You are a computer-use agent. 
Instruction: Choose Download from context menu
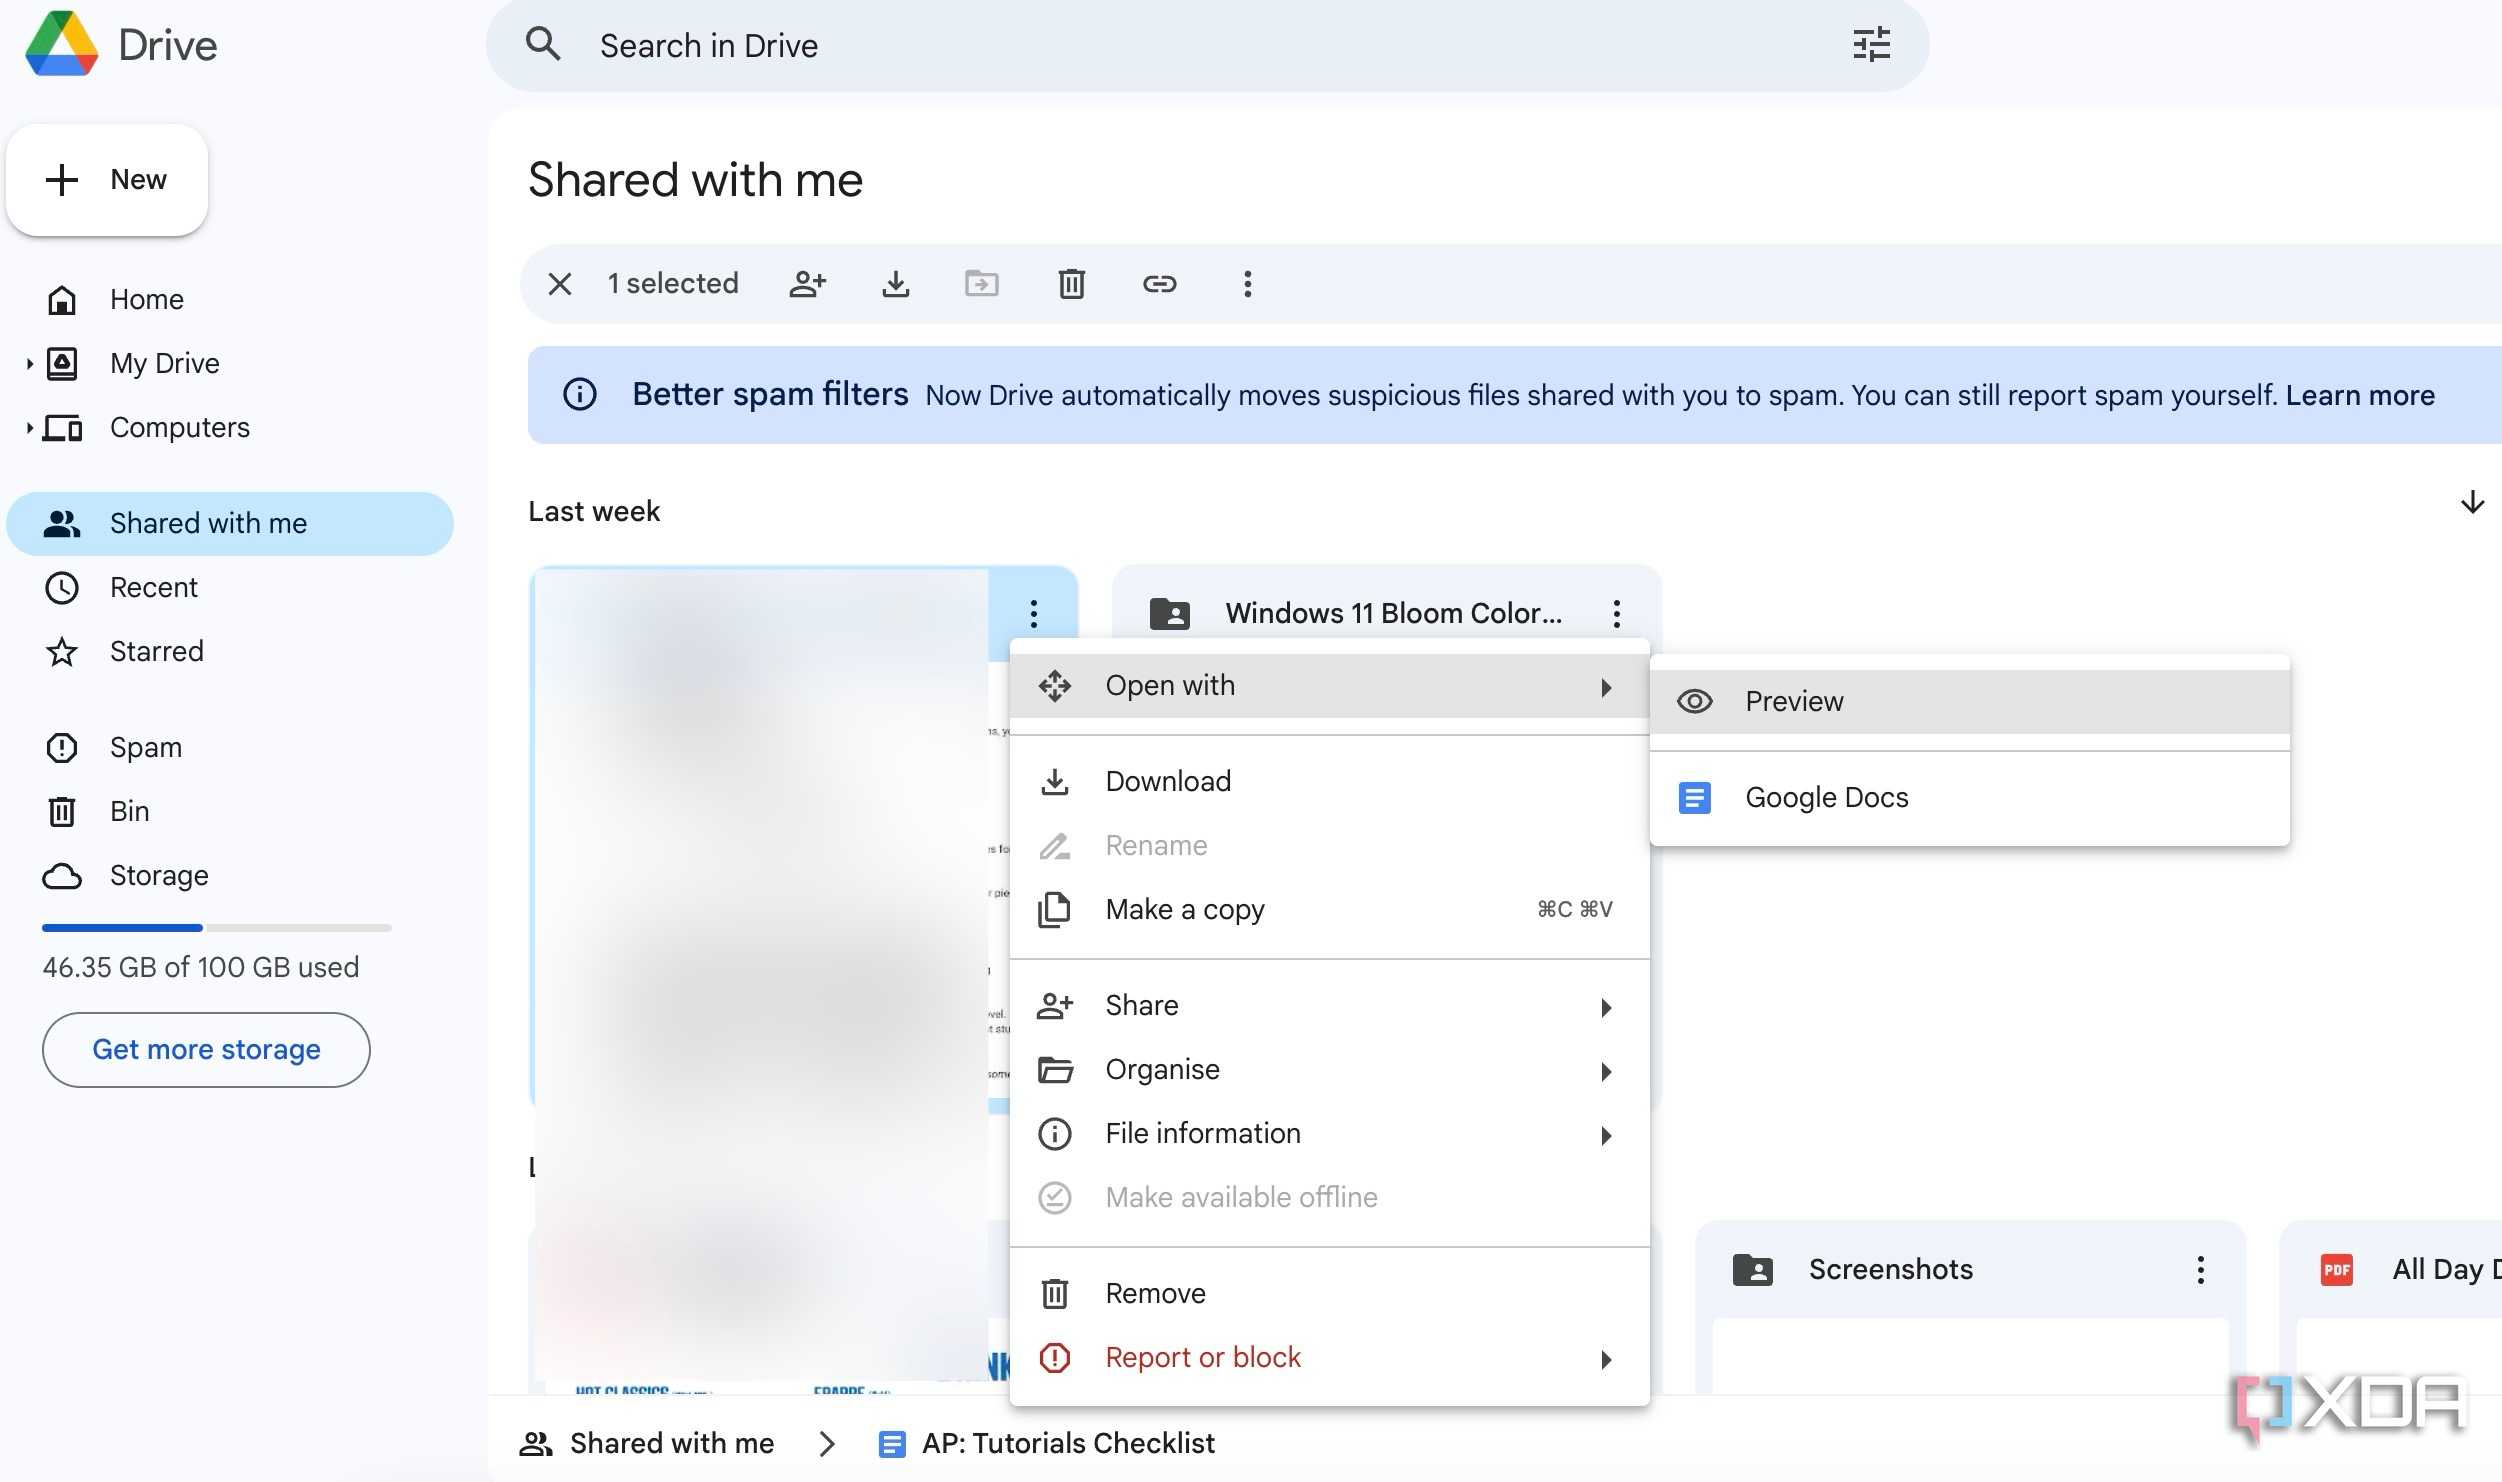pos(1329,782)
